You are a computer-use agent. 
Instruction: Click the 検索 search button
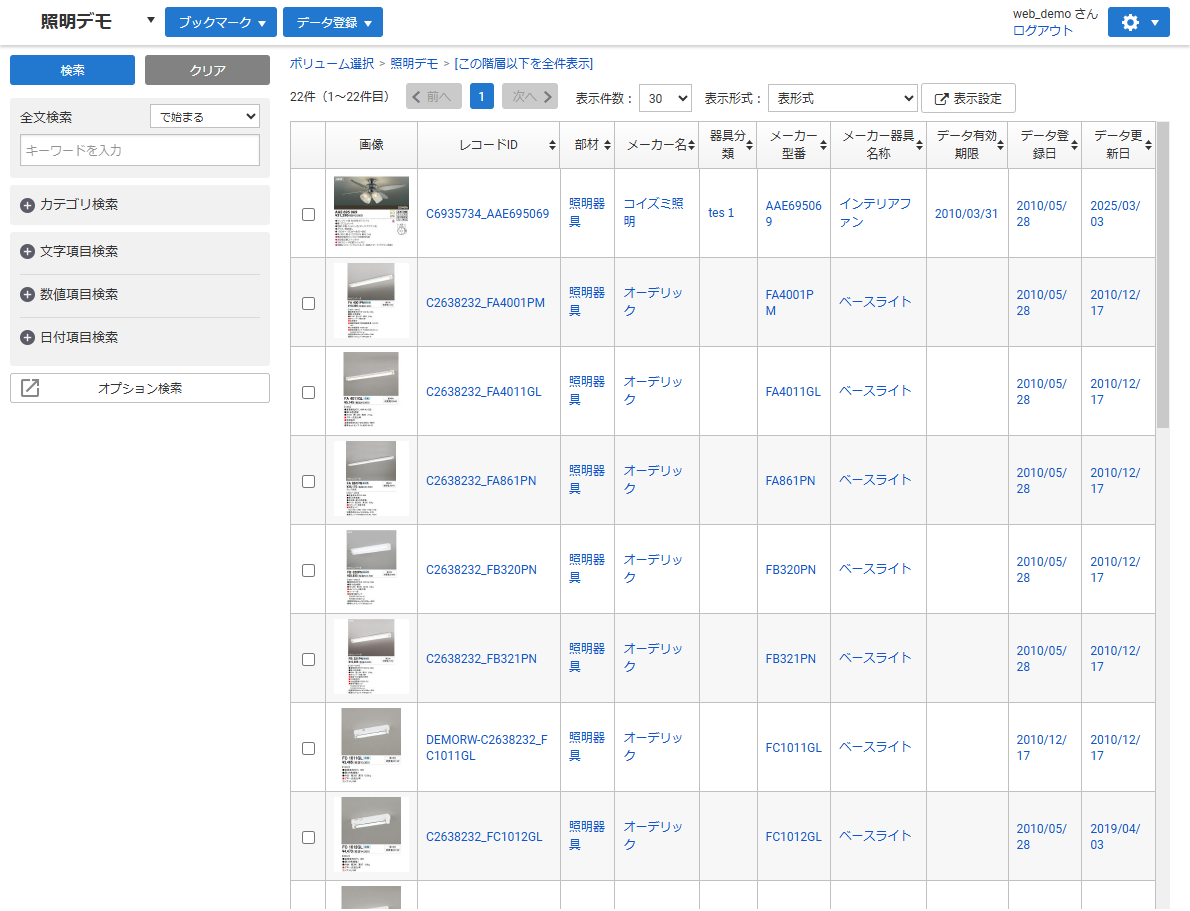[x=72, y=70]
